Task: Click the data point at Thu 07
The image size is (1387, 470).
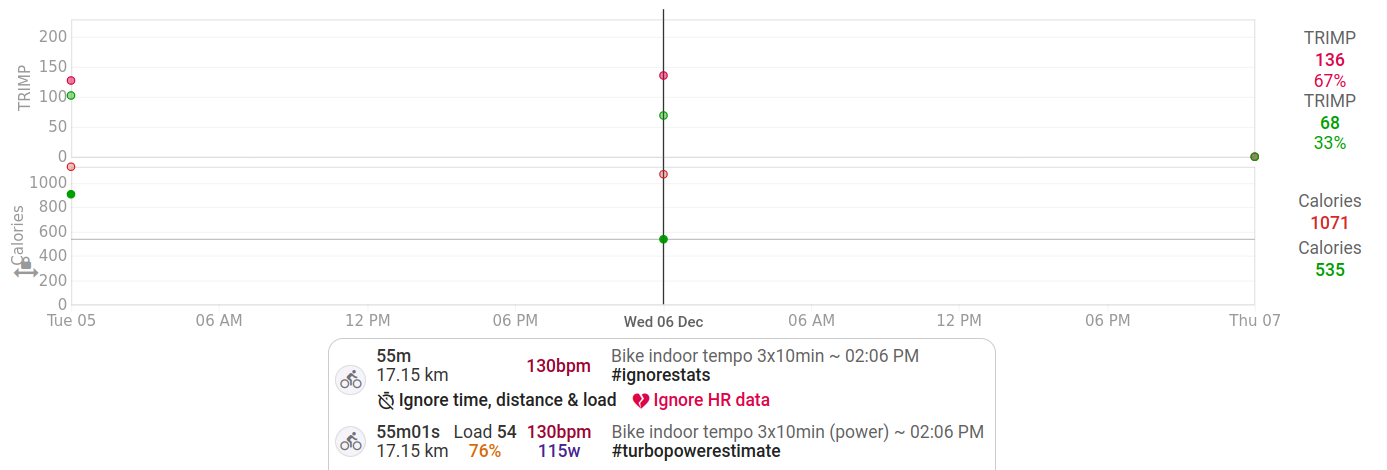Action: click(x=1254, y=157)
